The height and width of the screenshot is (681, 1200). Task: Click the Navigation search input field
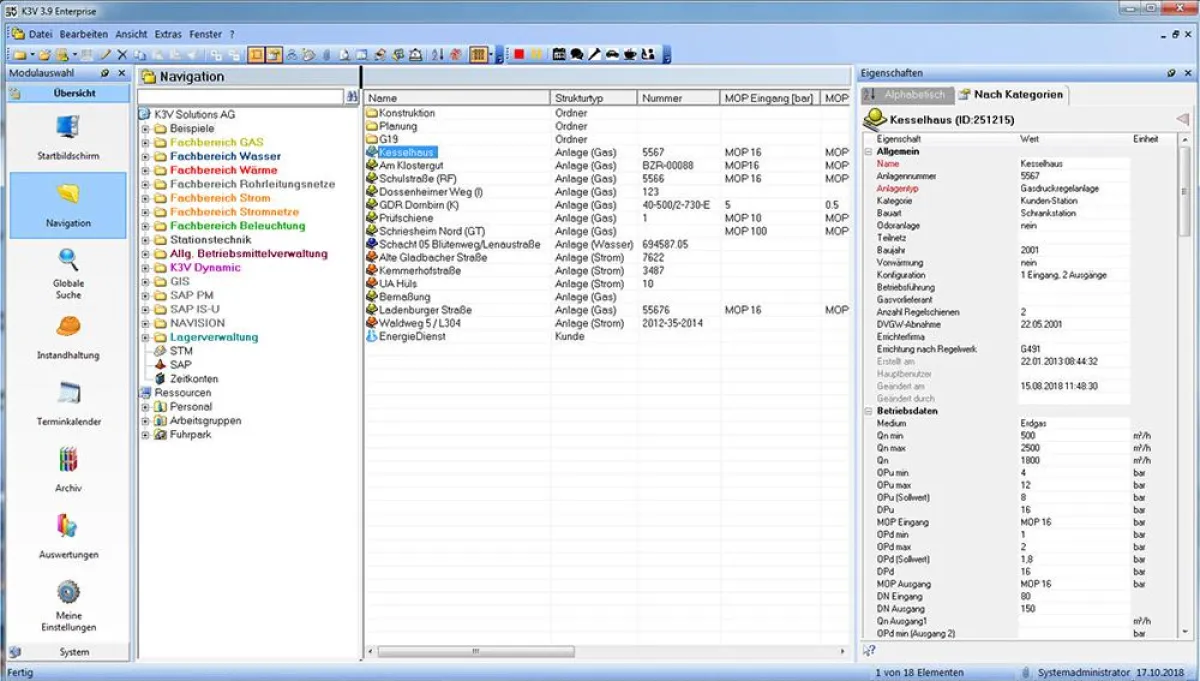pos(240,97)
